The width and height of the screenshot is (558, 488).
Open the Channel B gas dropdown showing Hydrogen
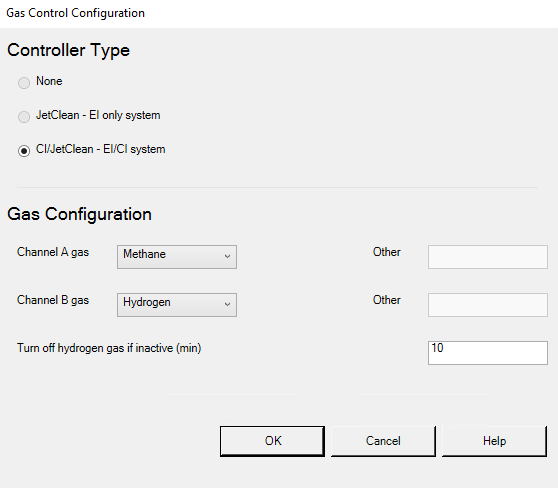click(177, 305)
